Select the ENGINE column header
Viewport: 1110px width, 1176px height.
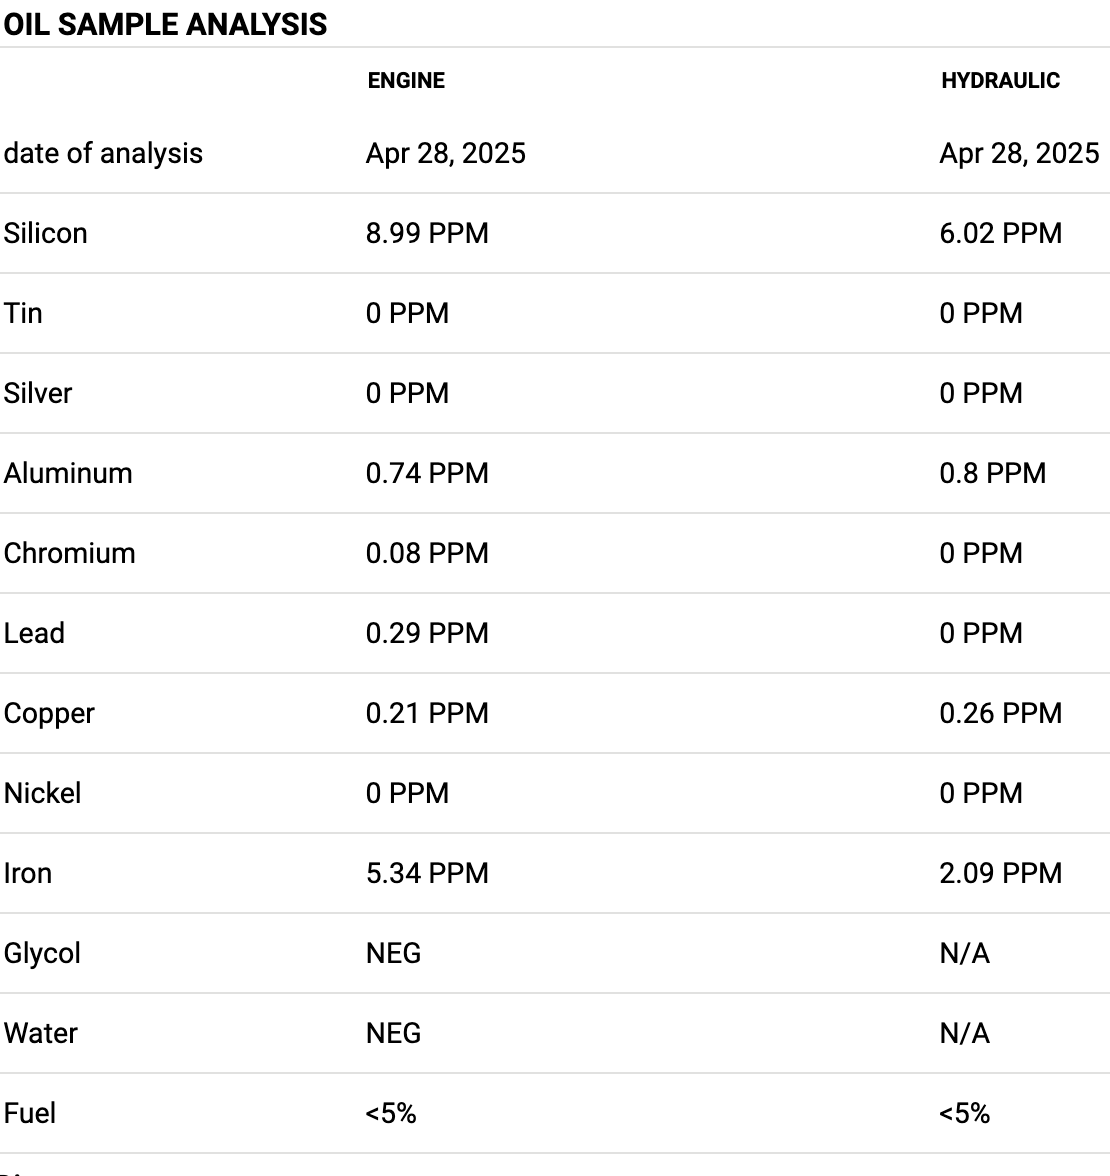(x=406, y=80)
